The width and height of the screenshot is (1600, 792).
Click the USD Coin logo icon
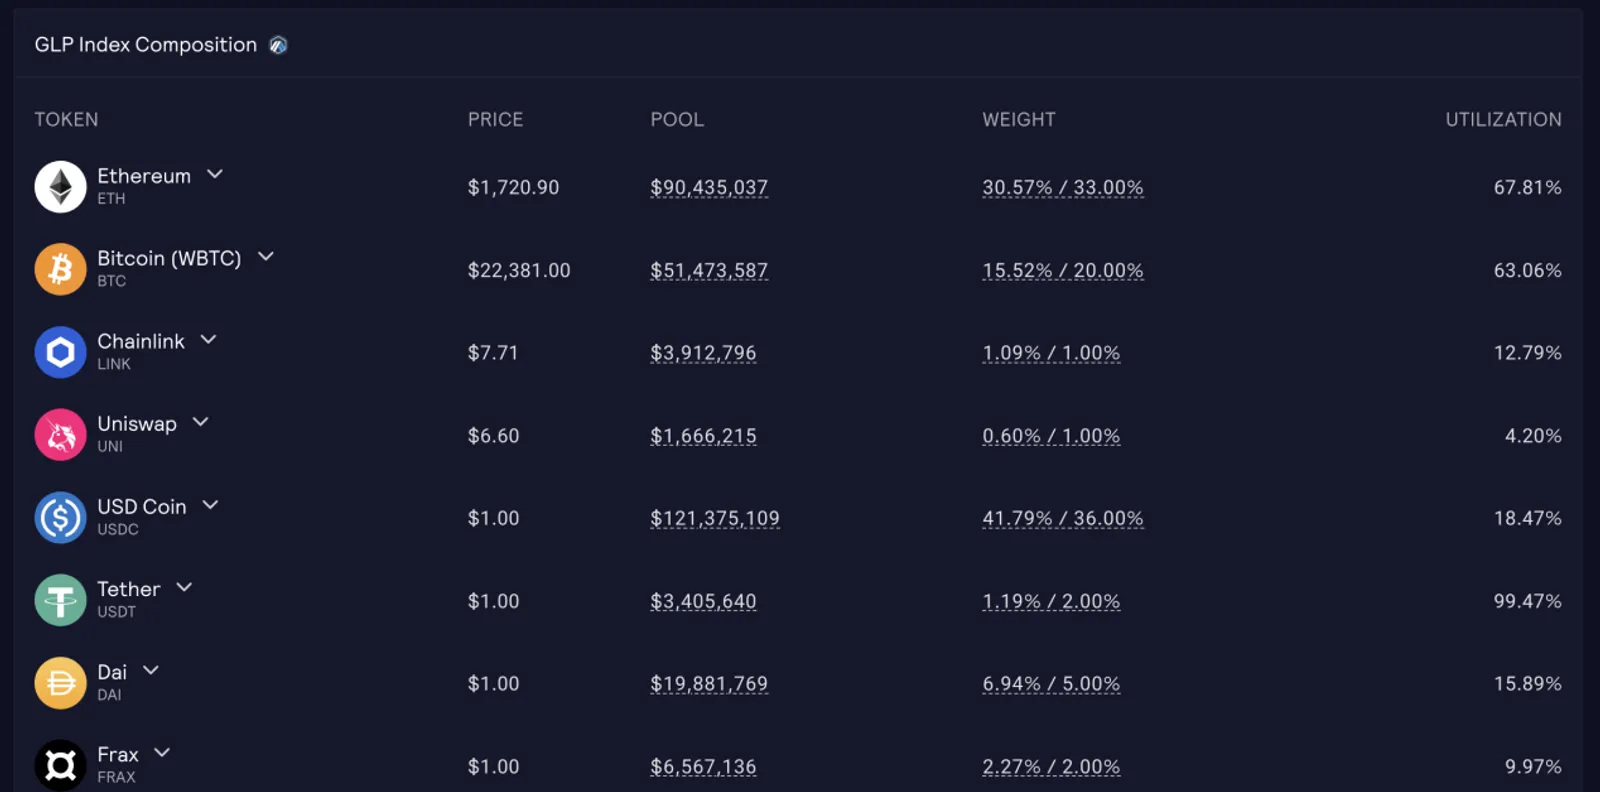[x=61, y=518]
